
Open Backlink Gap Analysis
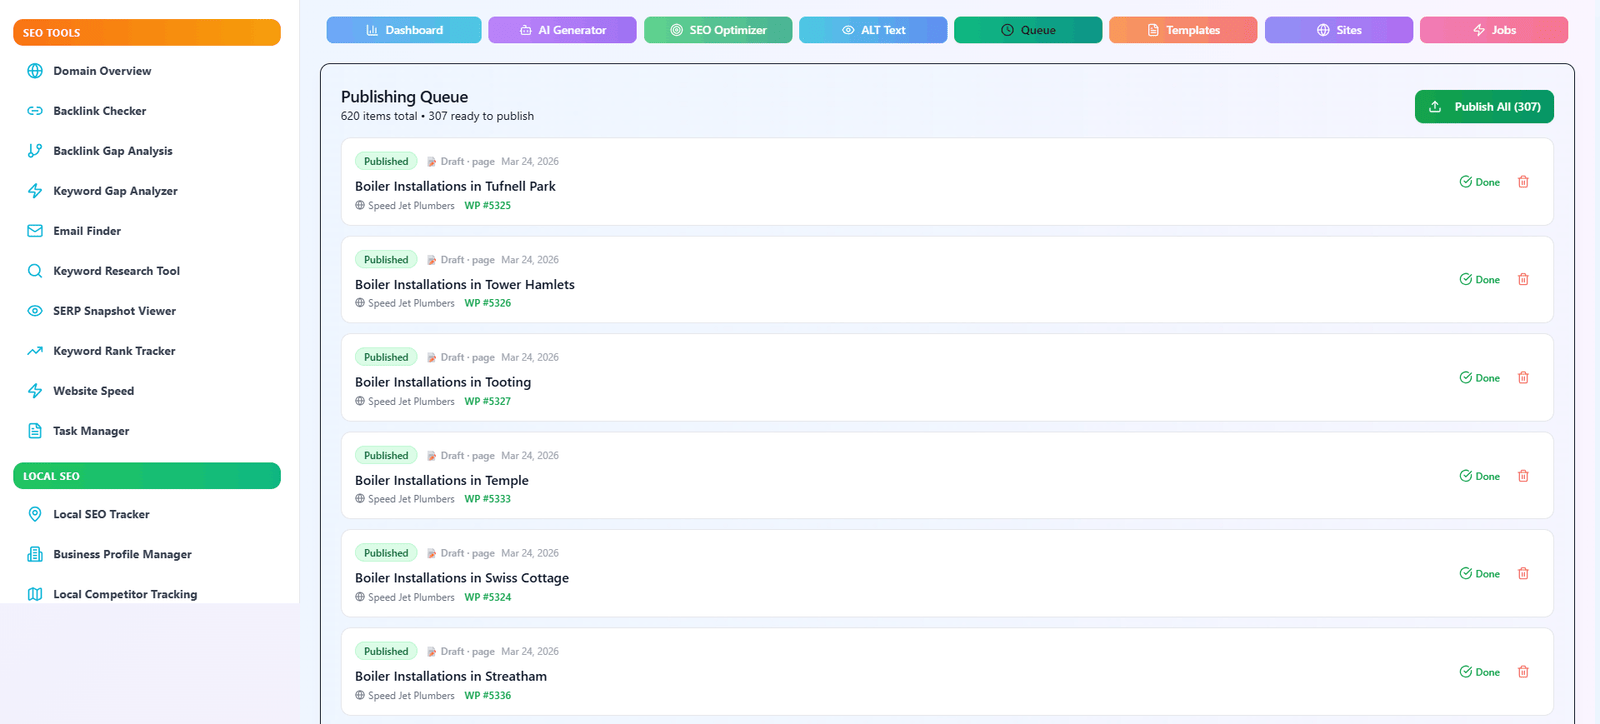pyautogui.click(x=112, y=151)
